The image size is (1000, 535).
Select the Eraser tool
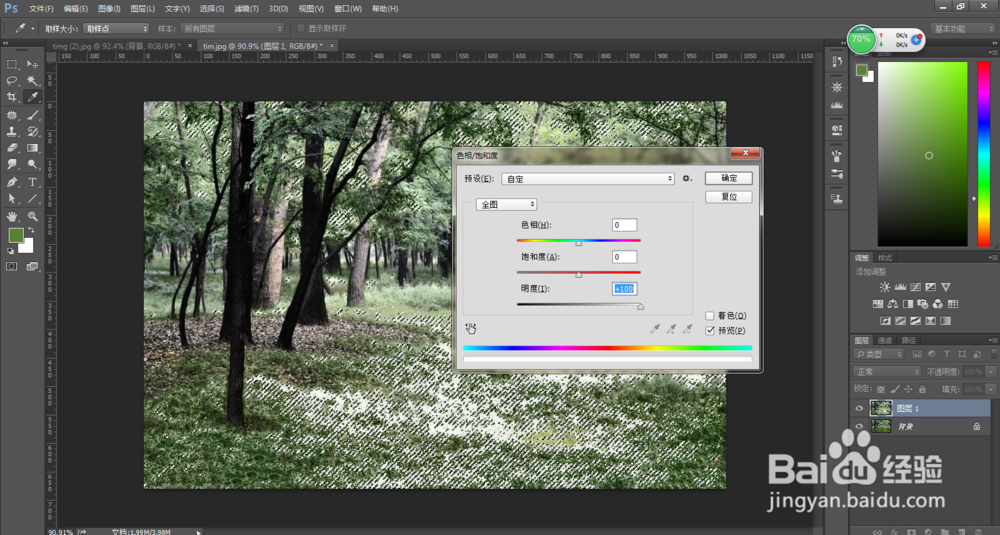point(12,148)
